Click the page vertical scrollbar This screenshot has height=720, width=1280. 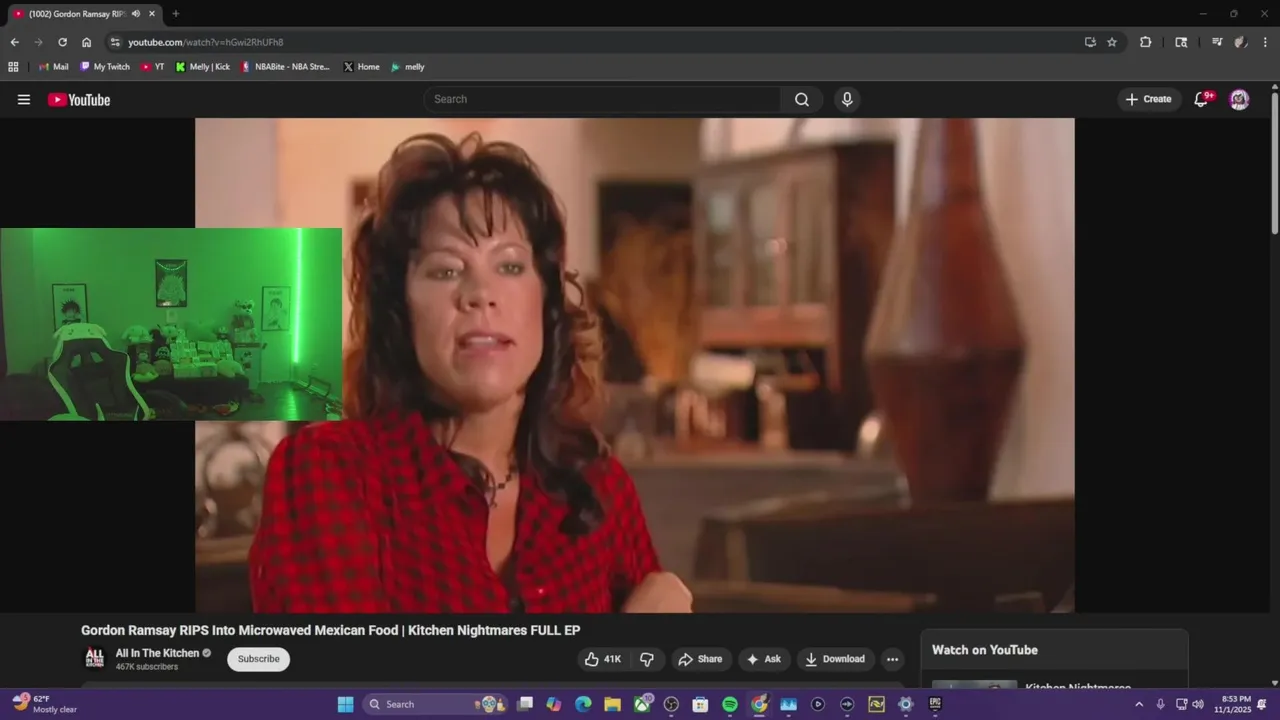(x=1275, y=165)
